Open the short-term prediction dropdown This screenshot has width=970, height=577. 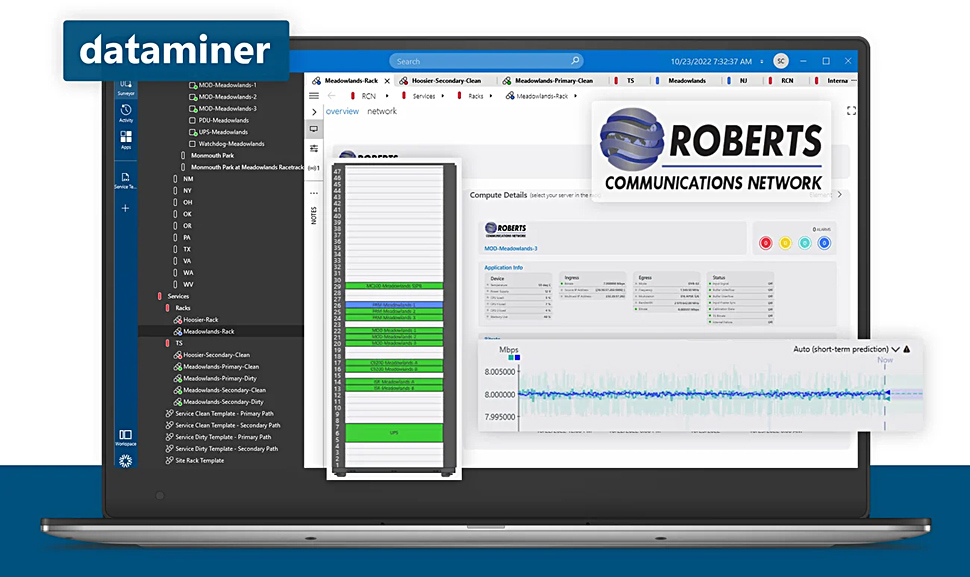point(896,350)
